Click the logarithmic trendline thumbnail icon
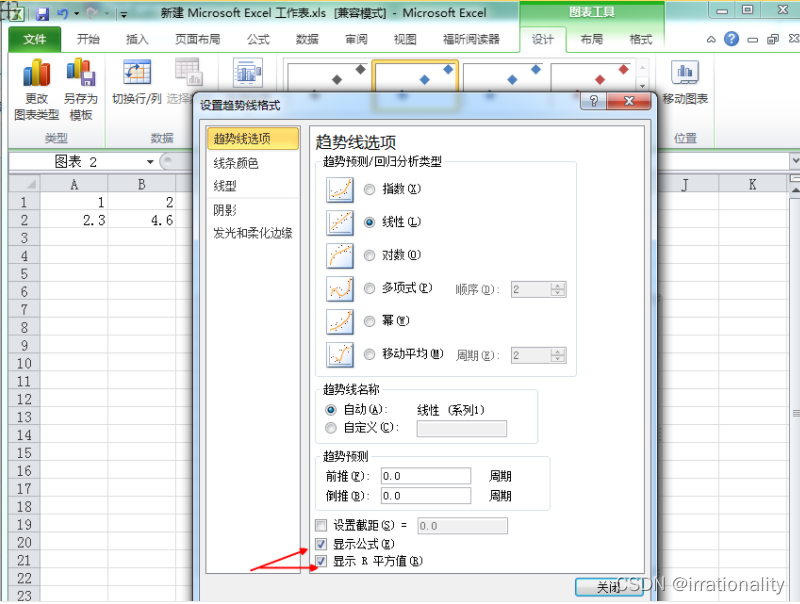 340,255
